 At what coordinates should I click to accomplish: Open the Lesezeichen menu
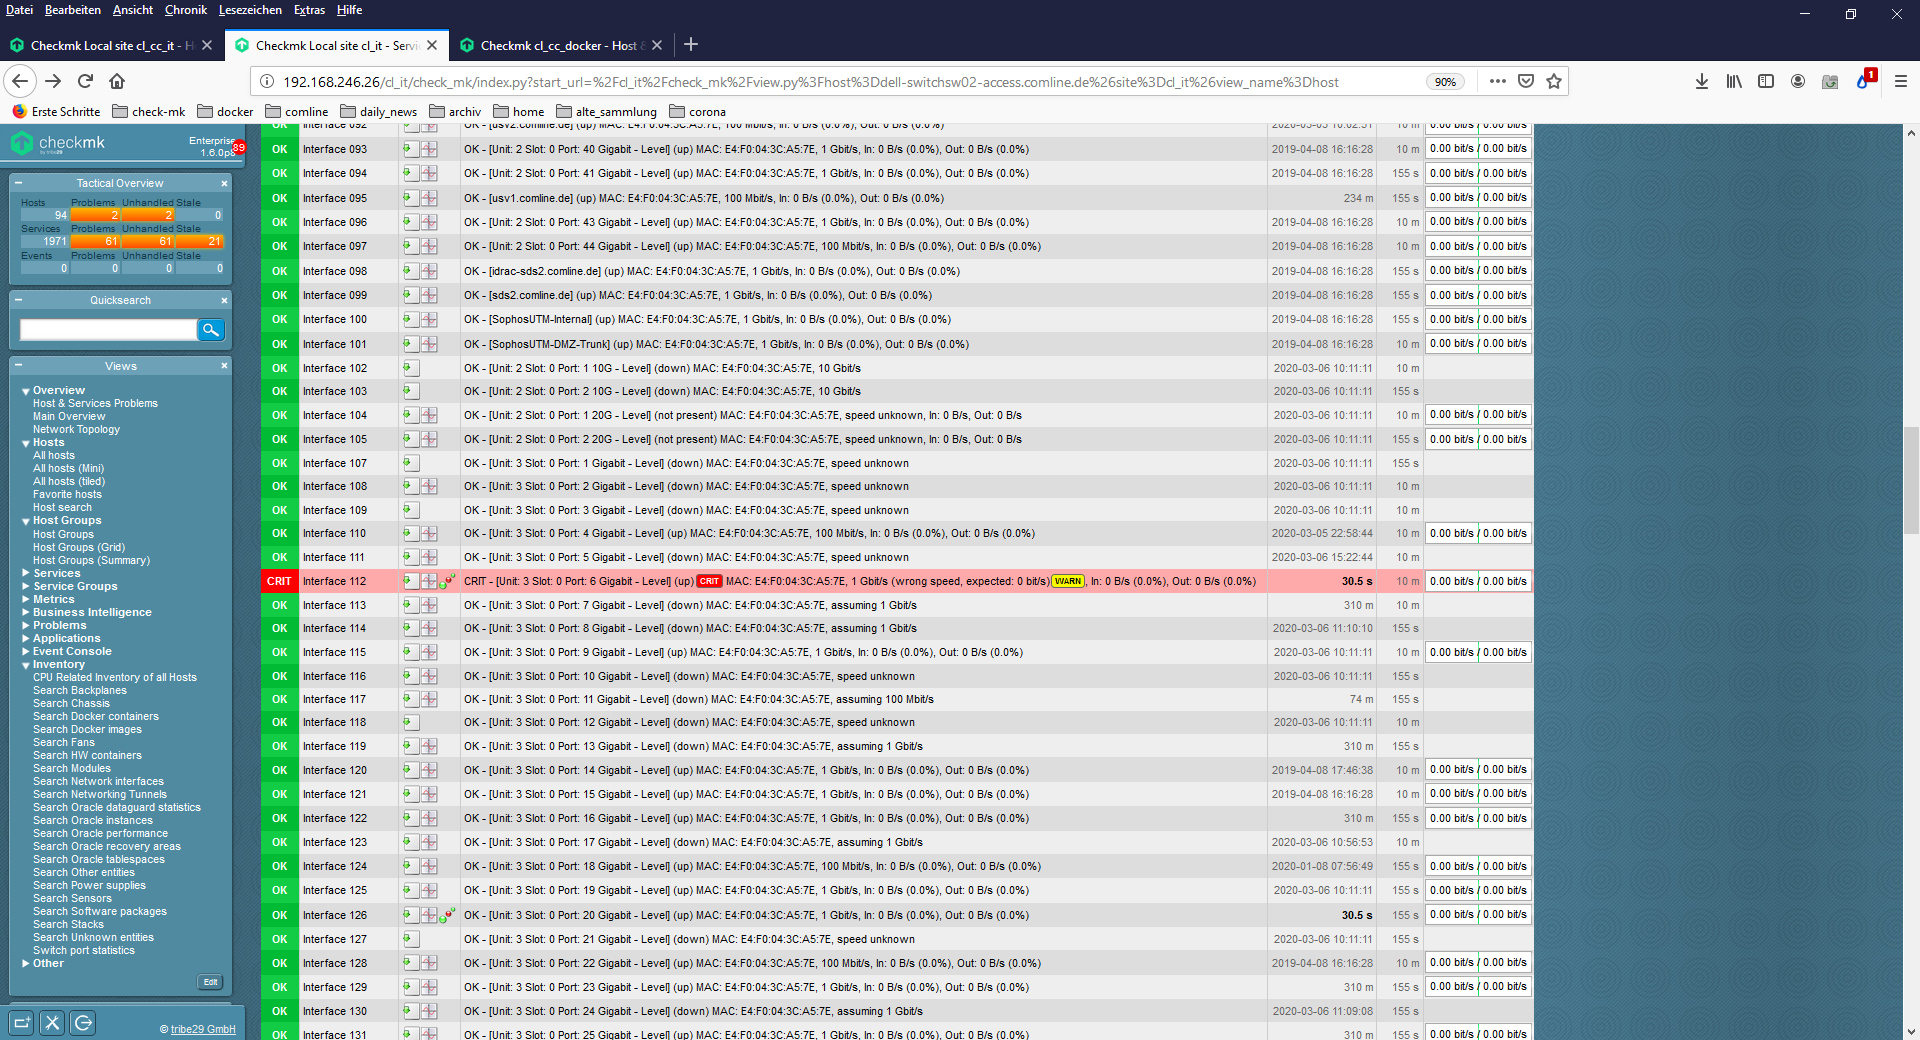250,10
